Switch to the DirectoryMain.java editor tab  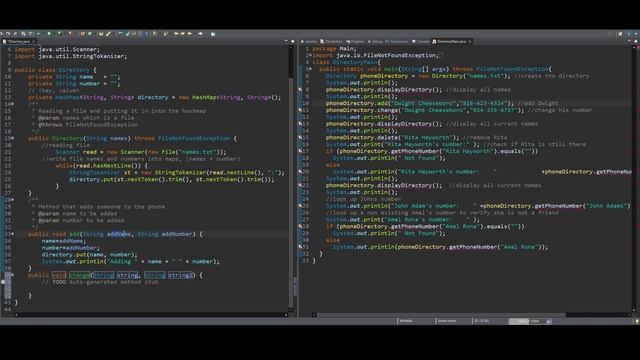click(x=452, y=42)
